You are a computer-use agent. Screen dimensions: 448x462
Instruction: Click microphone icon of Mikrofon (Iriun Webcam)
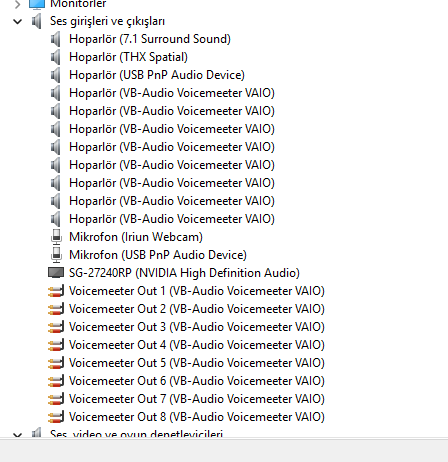[56, 237]
